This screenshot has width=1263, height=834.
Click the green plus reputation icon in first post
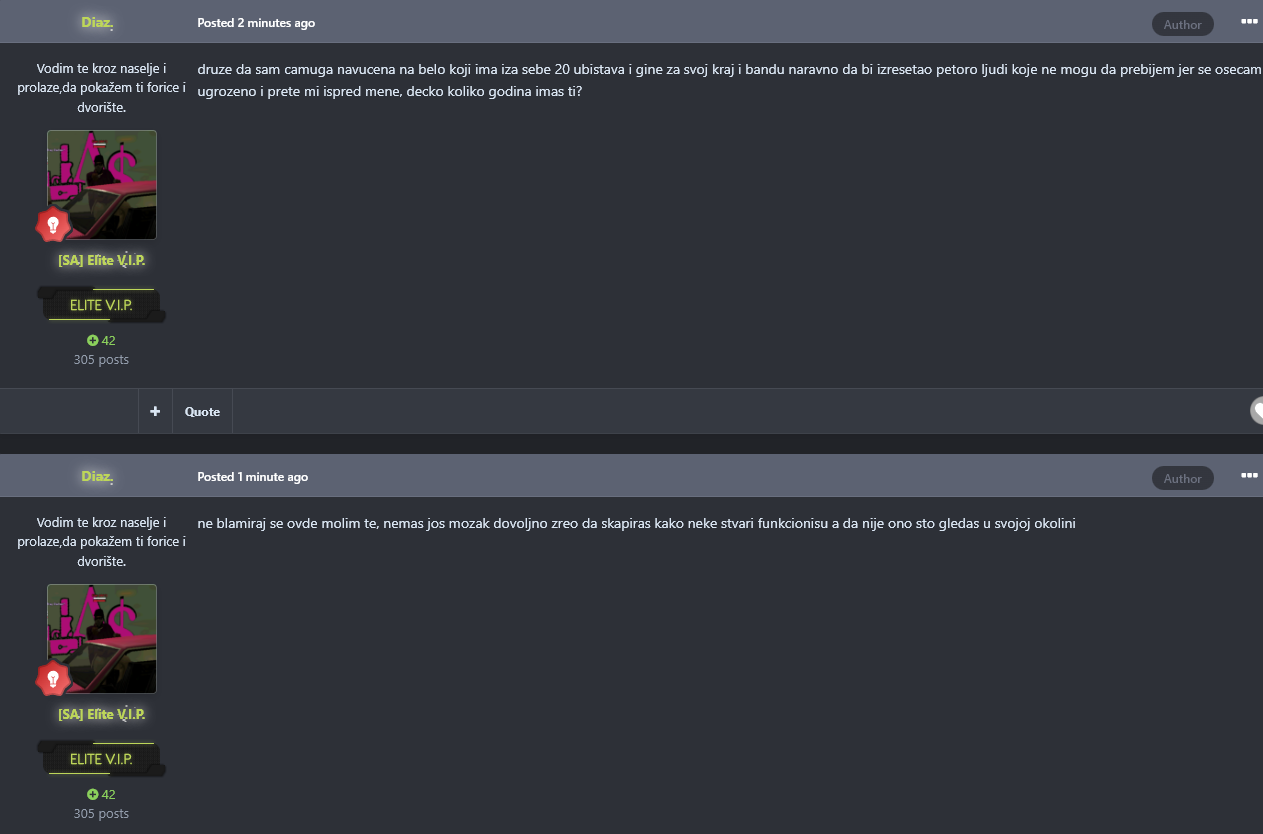(92, 340)
